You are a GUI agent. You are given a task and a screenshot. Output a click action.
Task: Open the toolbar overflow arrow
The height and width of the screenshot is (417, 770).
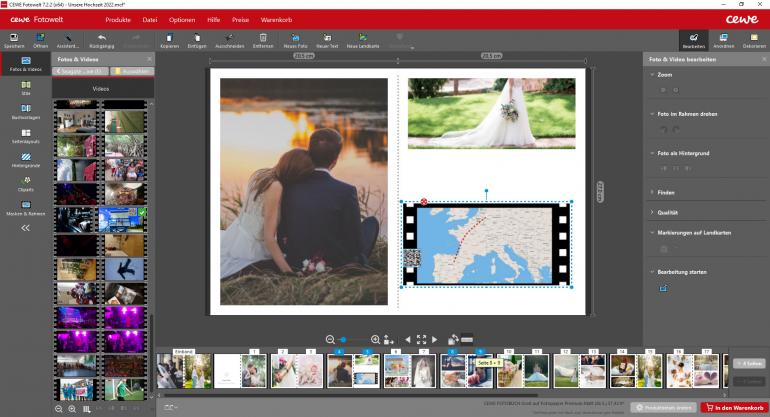tap(412, 48)
